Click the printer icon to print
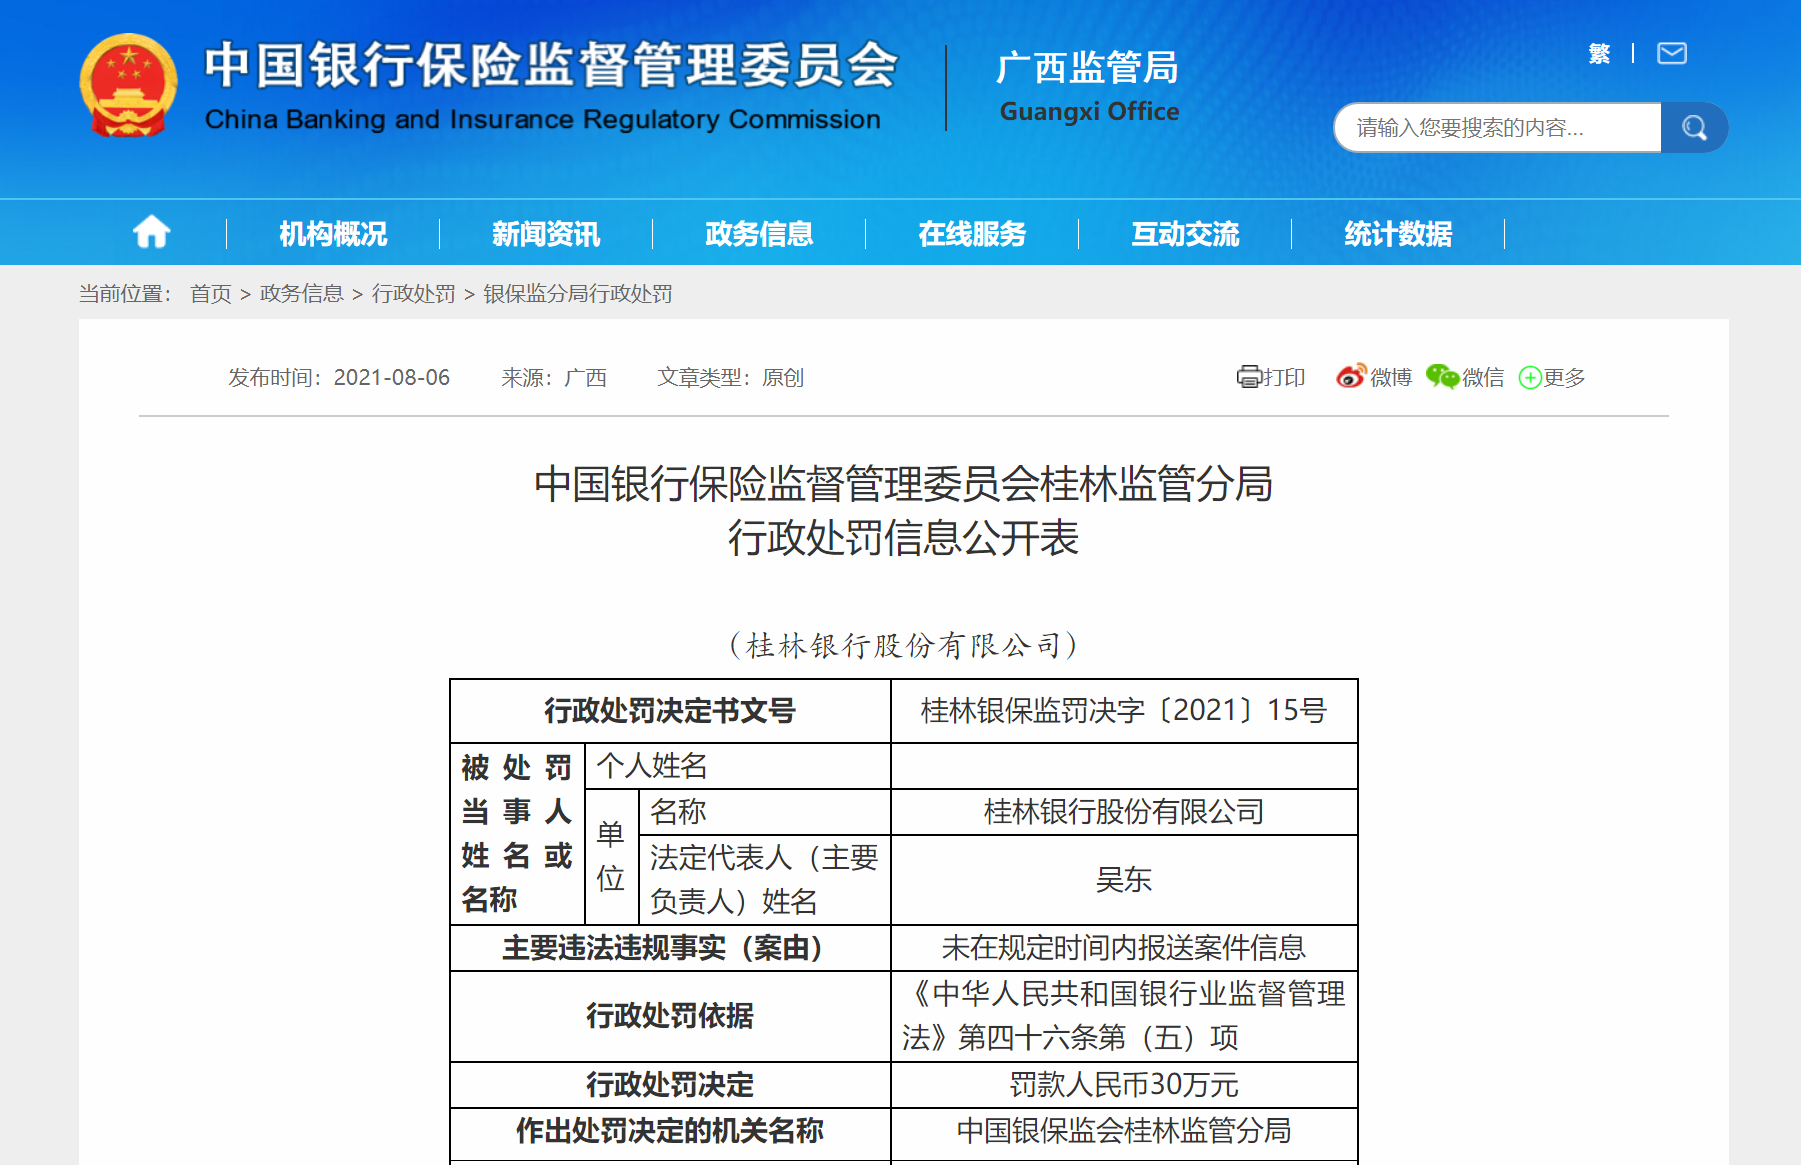The width and height of the screenshot is (1801, 1165). [x=1249, y=377]
